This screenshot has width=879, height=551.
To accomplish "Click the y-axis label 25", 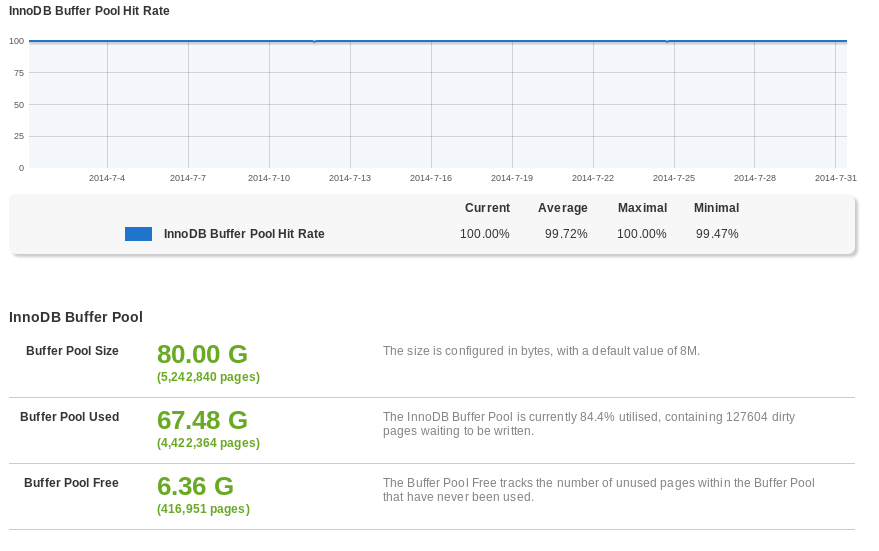I will click(19, 136).
